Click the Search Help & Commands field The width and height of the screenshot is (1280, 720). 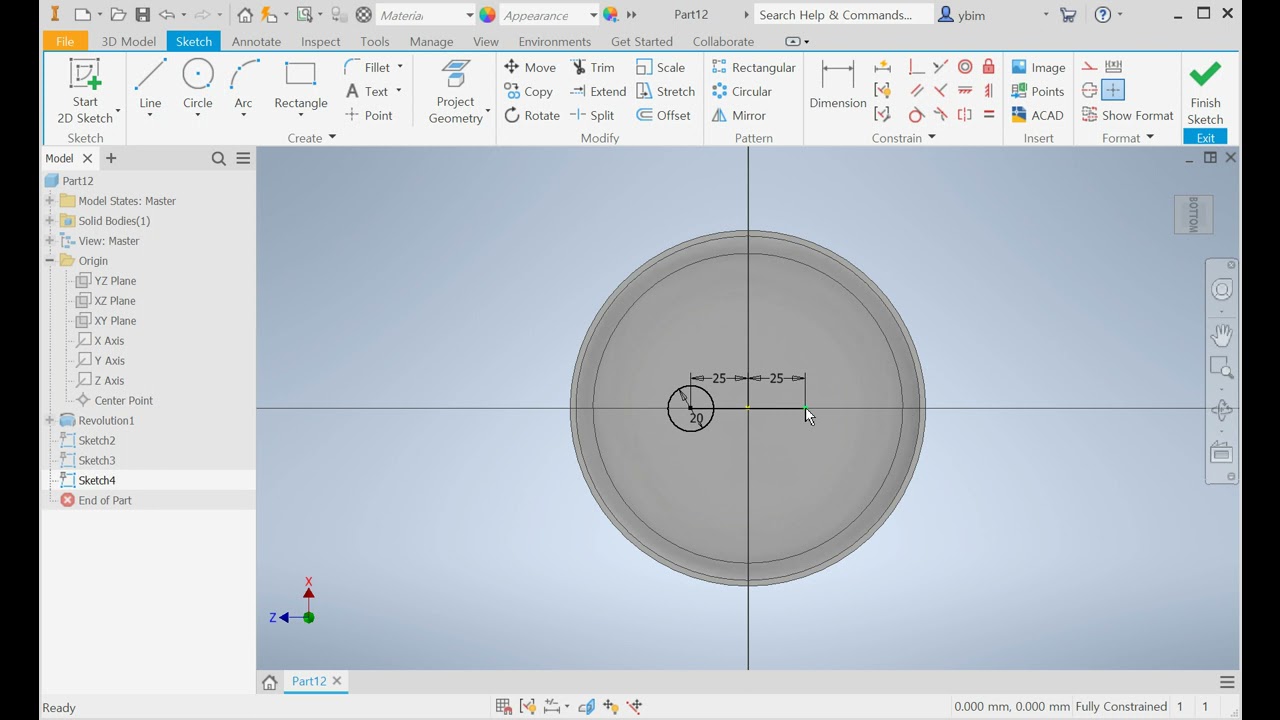tap(844, 15)
